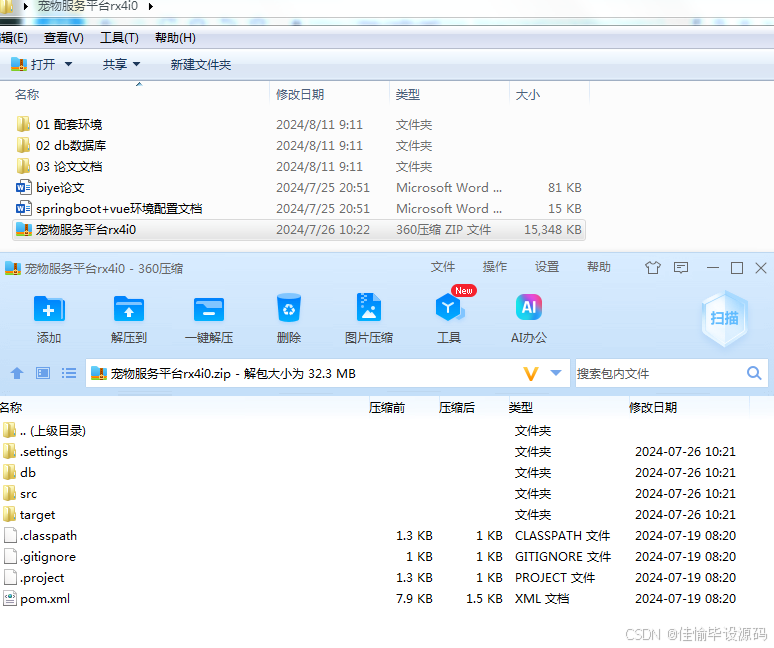The image size is (774, 648).
Task: Open the feedback message icon in title bar
Action: [681, 268]
